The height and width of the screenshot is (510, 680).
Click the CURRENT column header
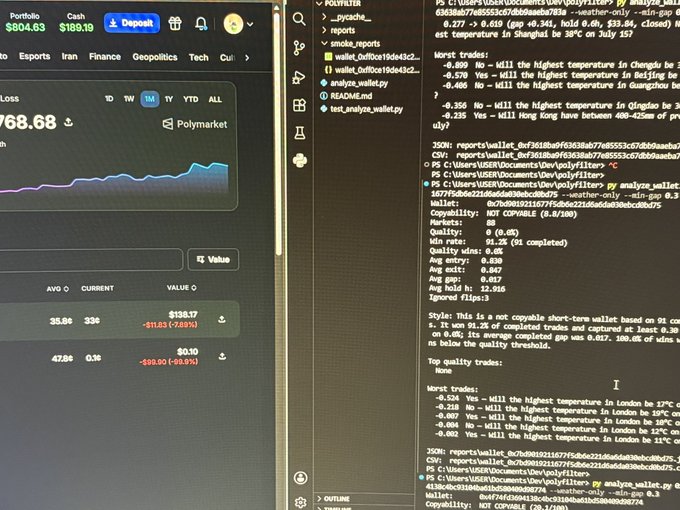pyautogui.click(x=98, y=288)
